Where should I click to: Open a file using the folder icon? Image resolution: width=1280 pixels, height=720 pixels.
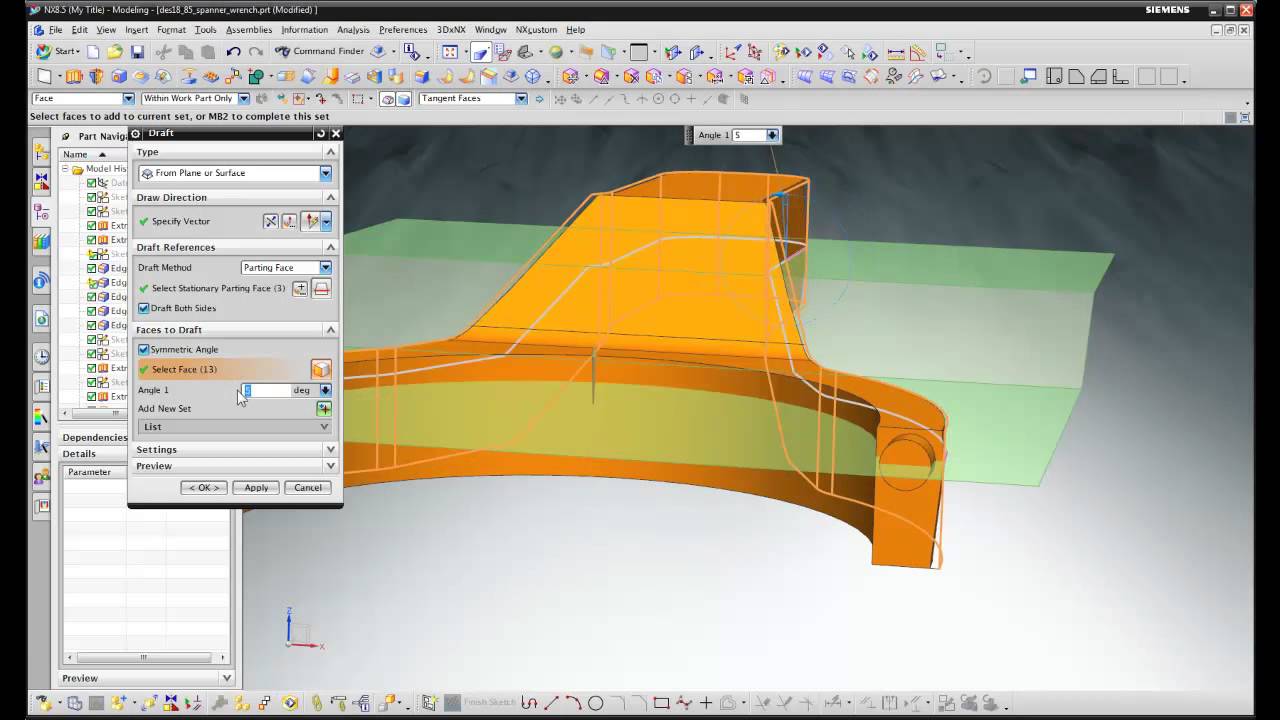tap(115, 52)
